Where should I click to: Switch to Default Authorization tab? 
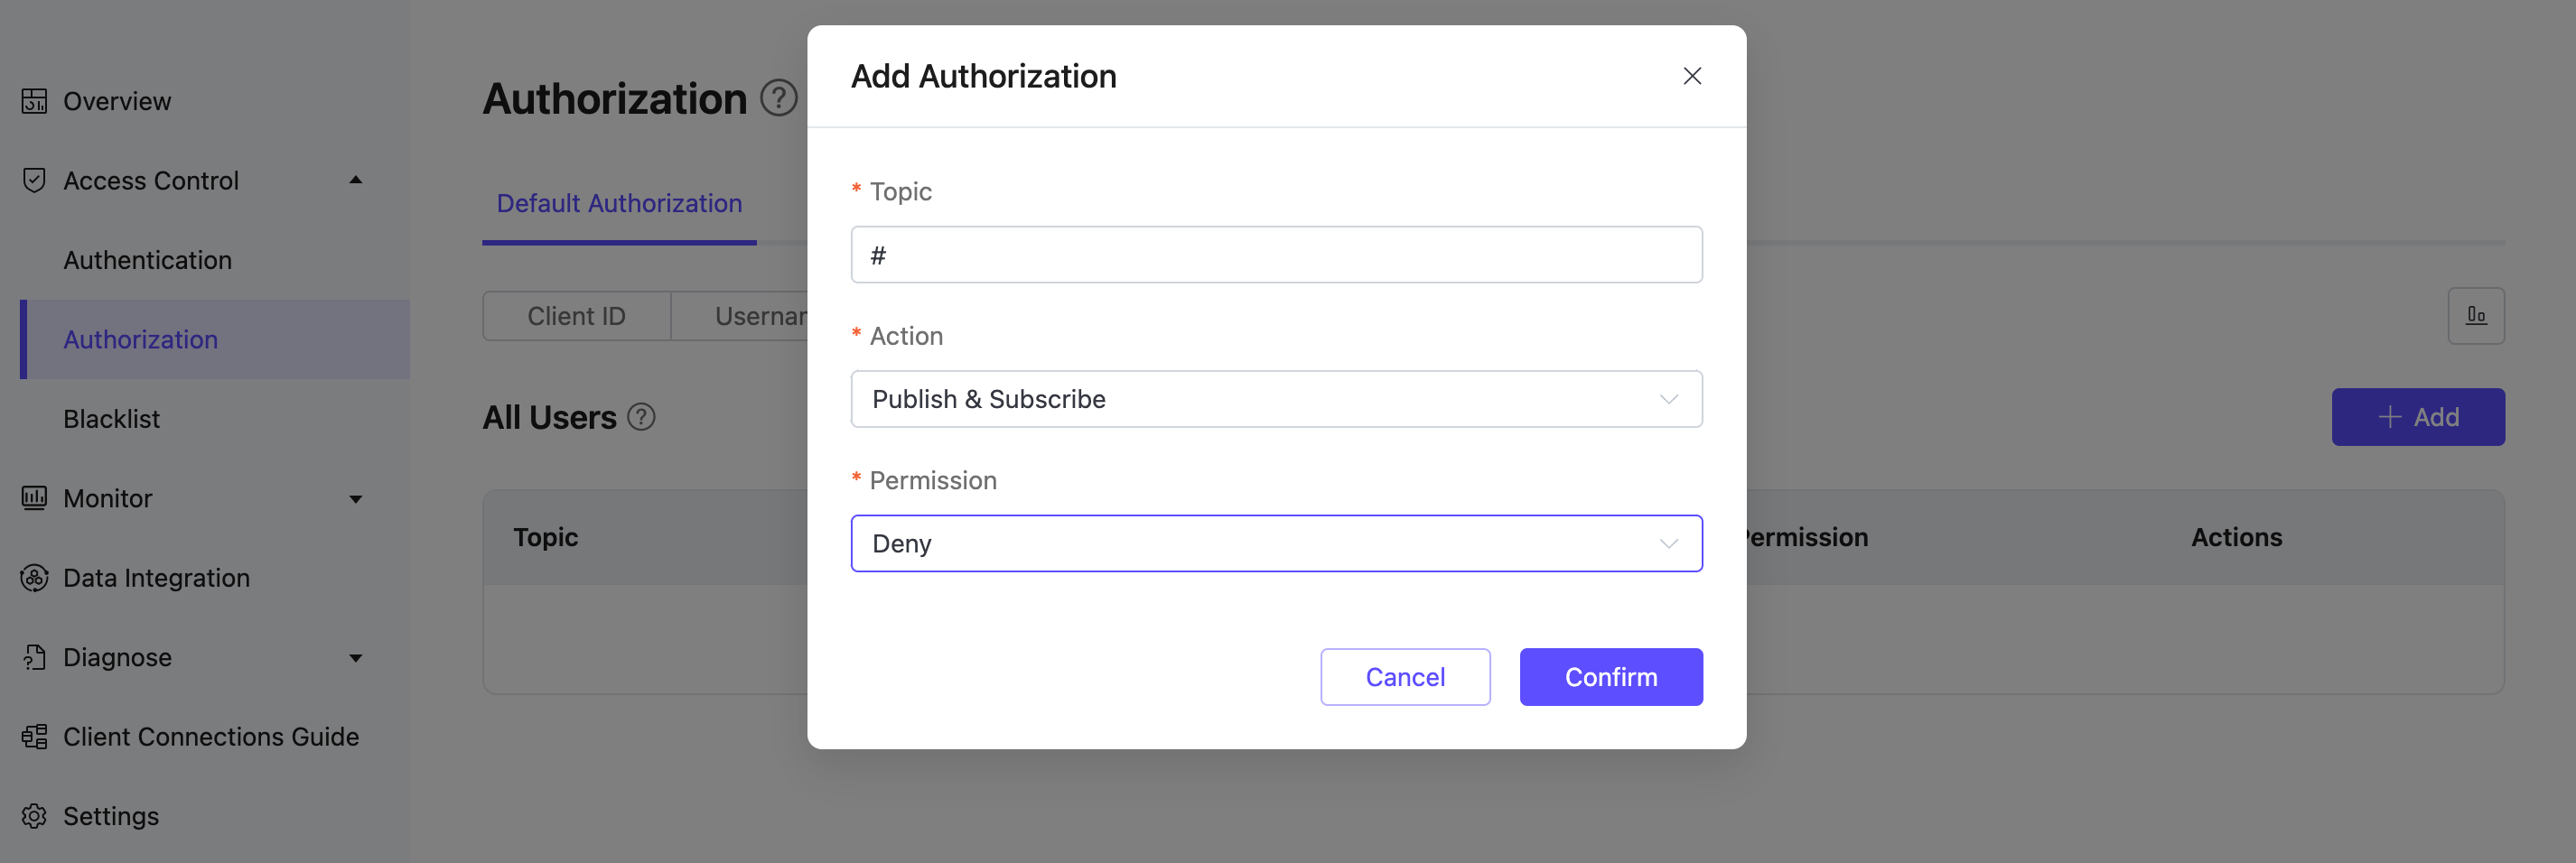click(x=619, y=203)
